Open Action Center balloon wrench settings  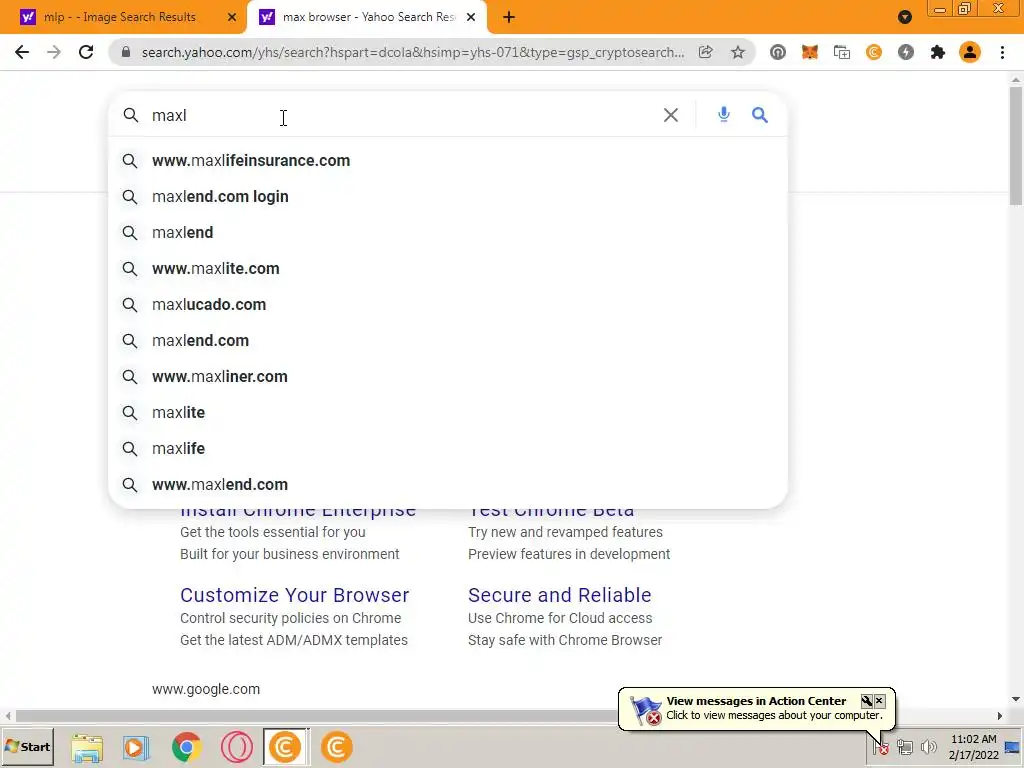click(867, 701)
